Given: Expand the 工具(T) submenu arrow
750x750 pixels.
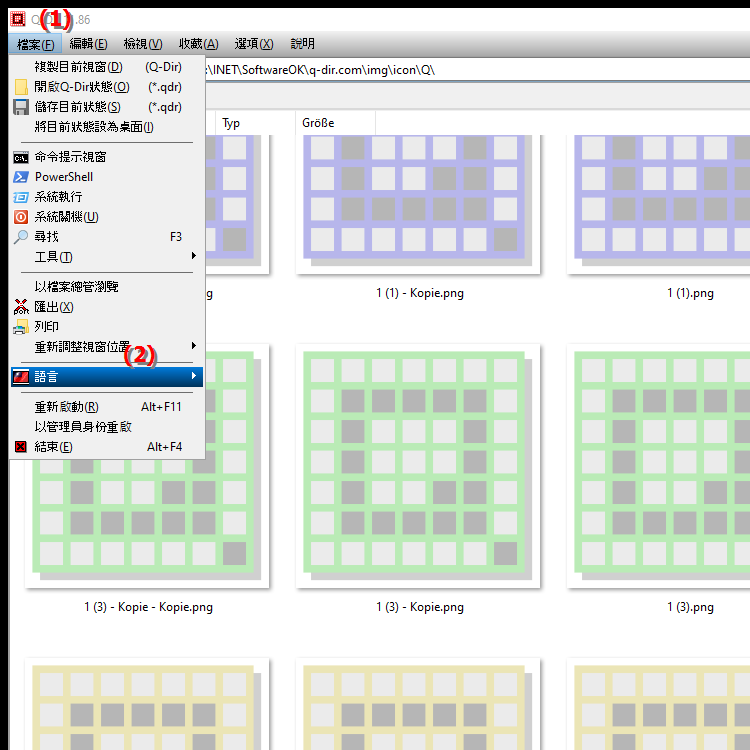Looking at the screenshot, I should (194, 256).
